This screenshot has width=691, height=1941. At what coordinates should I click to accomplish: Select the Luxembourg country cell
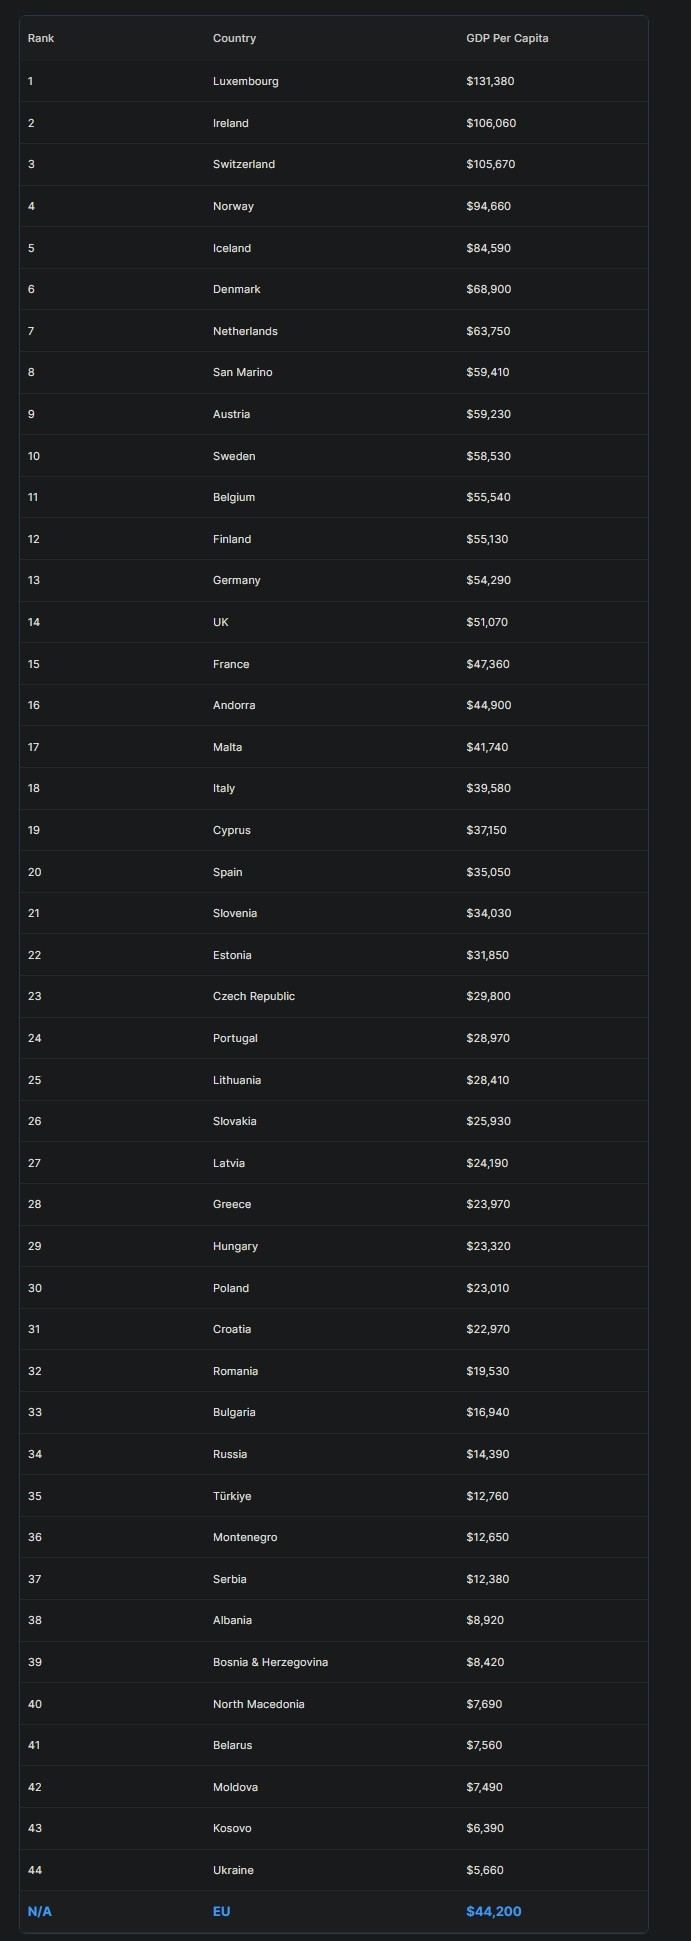[246, 81]
